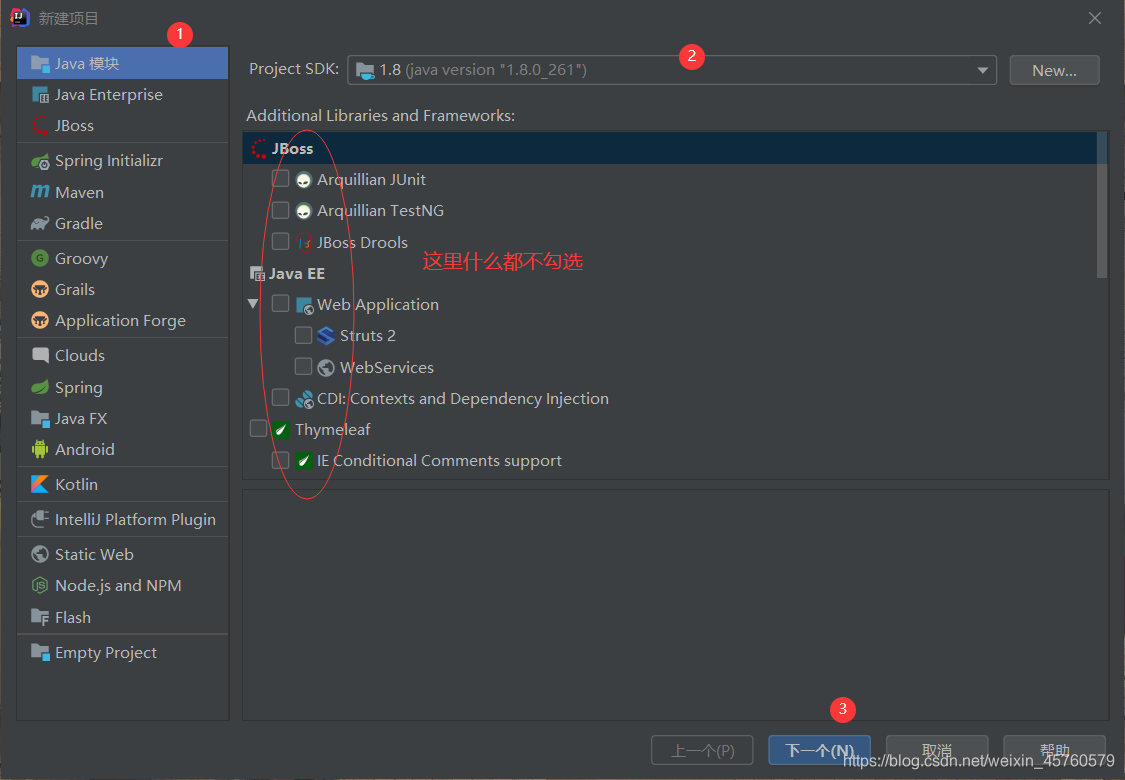Click the Node.js and NPM label
The width and height of the screenshot is (1125, 780).
coord(118,586)
